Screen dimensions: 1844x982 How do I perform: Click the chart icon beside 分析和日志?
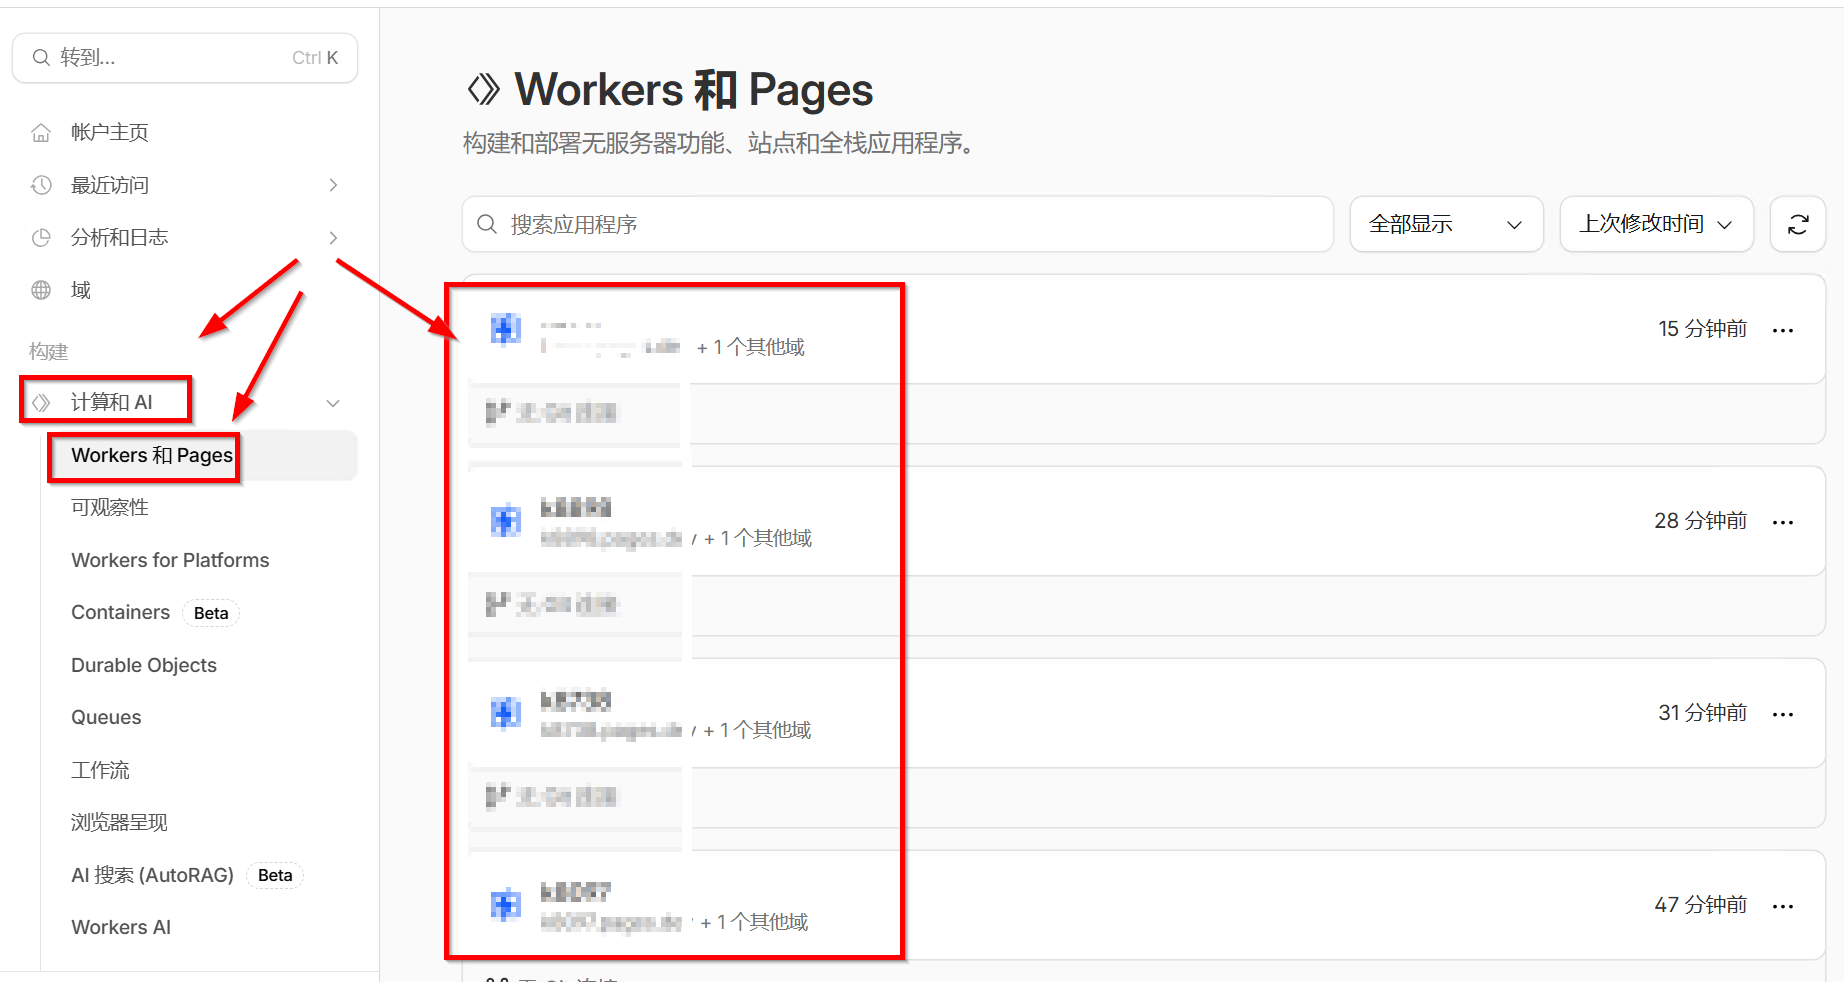[x=41, y=237]
